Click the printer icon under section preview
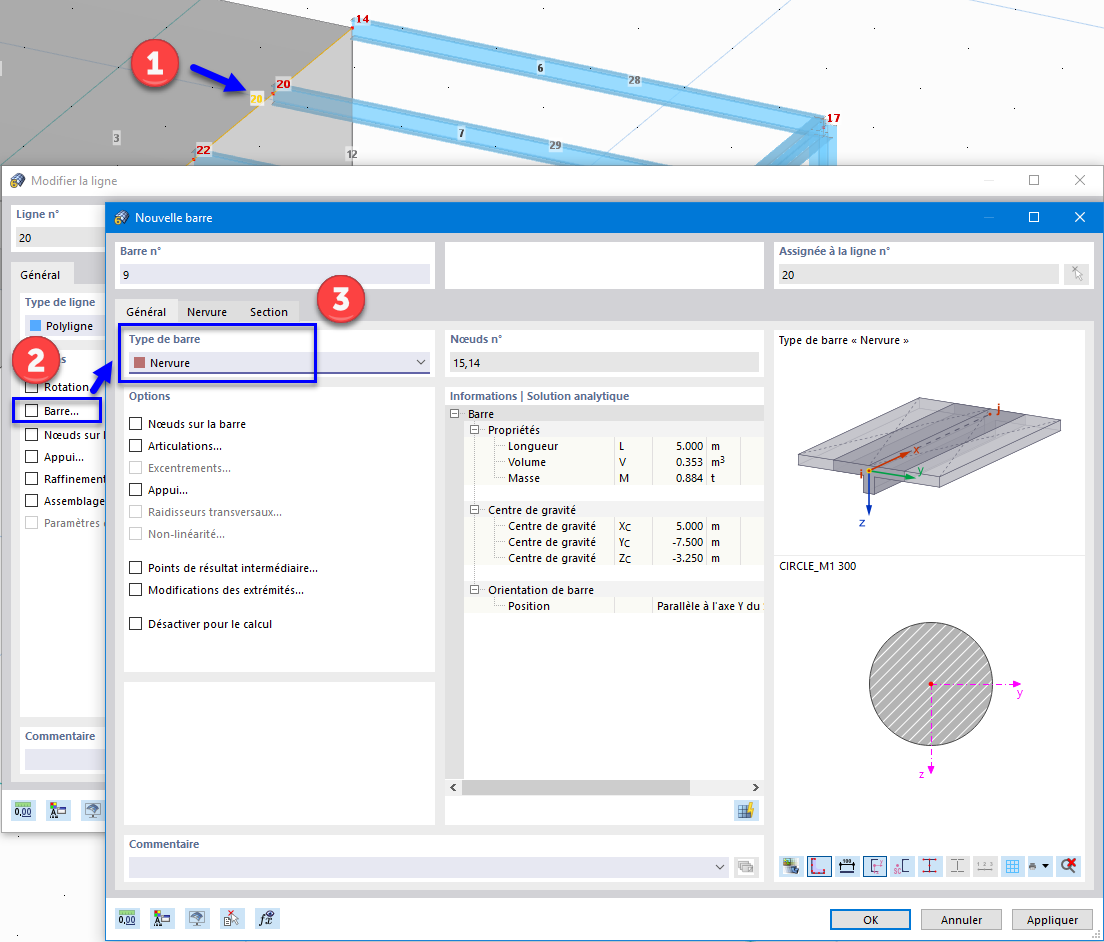Viewport: 1104px width, 942px height. [x=1033, y=866]
